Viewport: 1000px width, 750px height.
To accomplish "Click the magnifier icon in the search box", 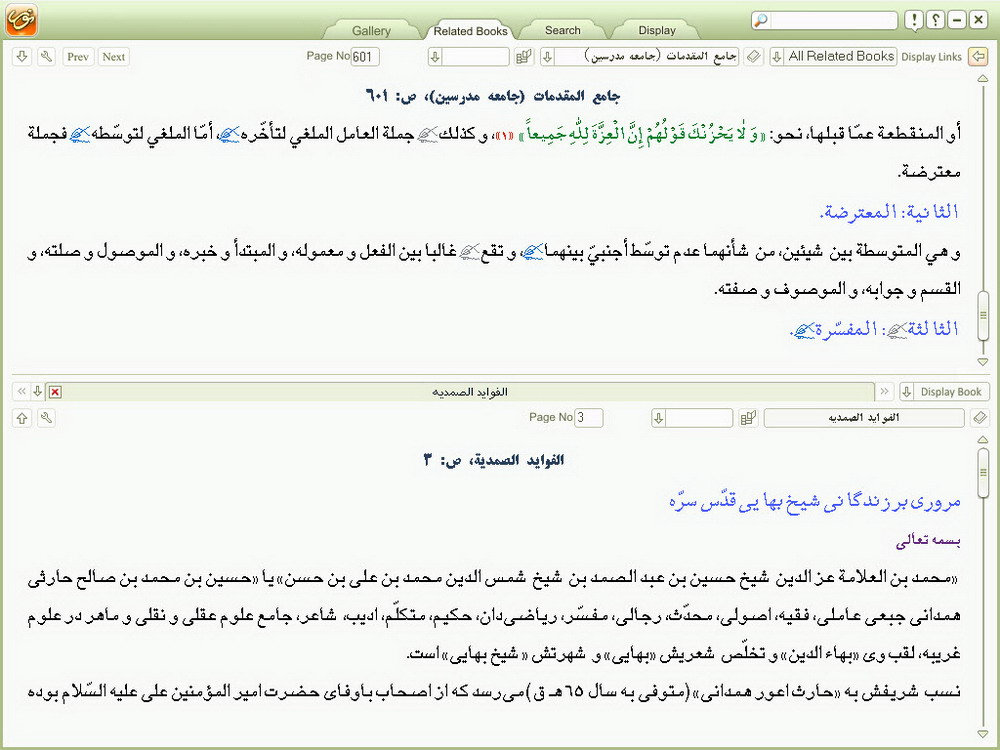I will (760, 20).
